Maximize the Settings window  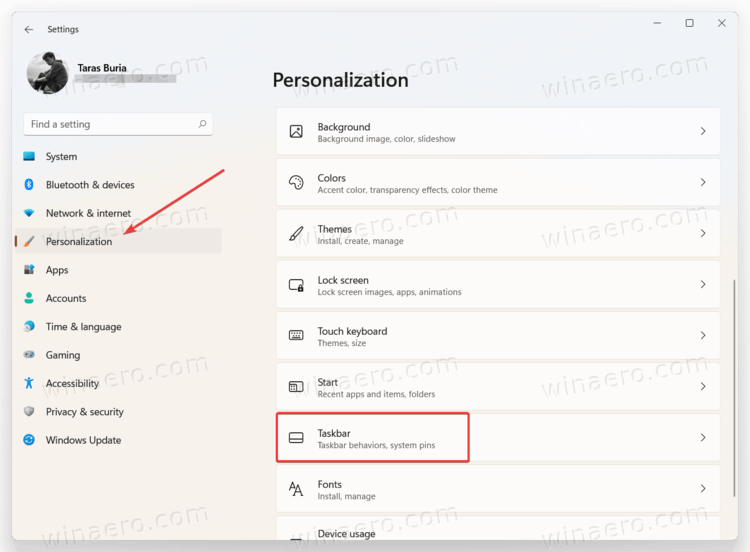[x=689, y=23]
